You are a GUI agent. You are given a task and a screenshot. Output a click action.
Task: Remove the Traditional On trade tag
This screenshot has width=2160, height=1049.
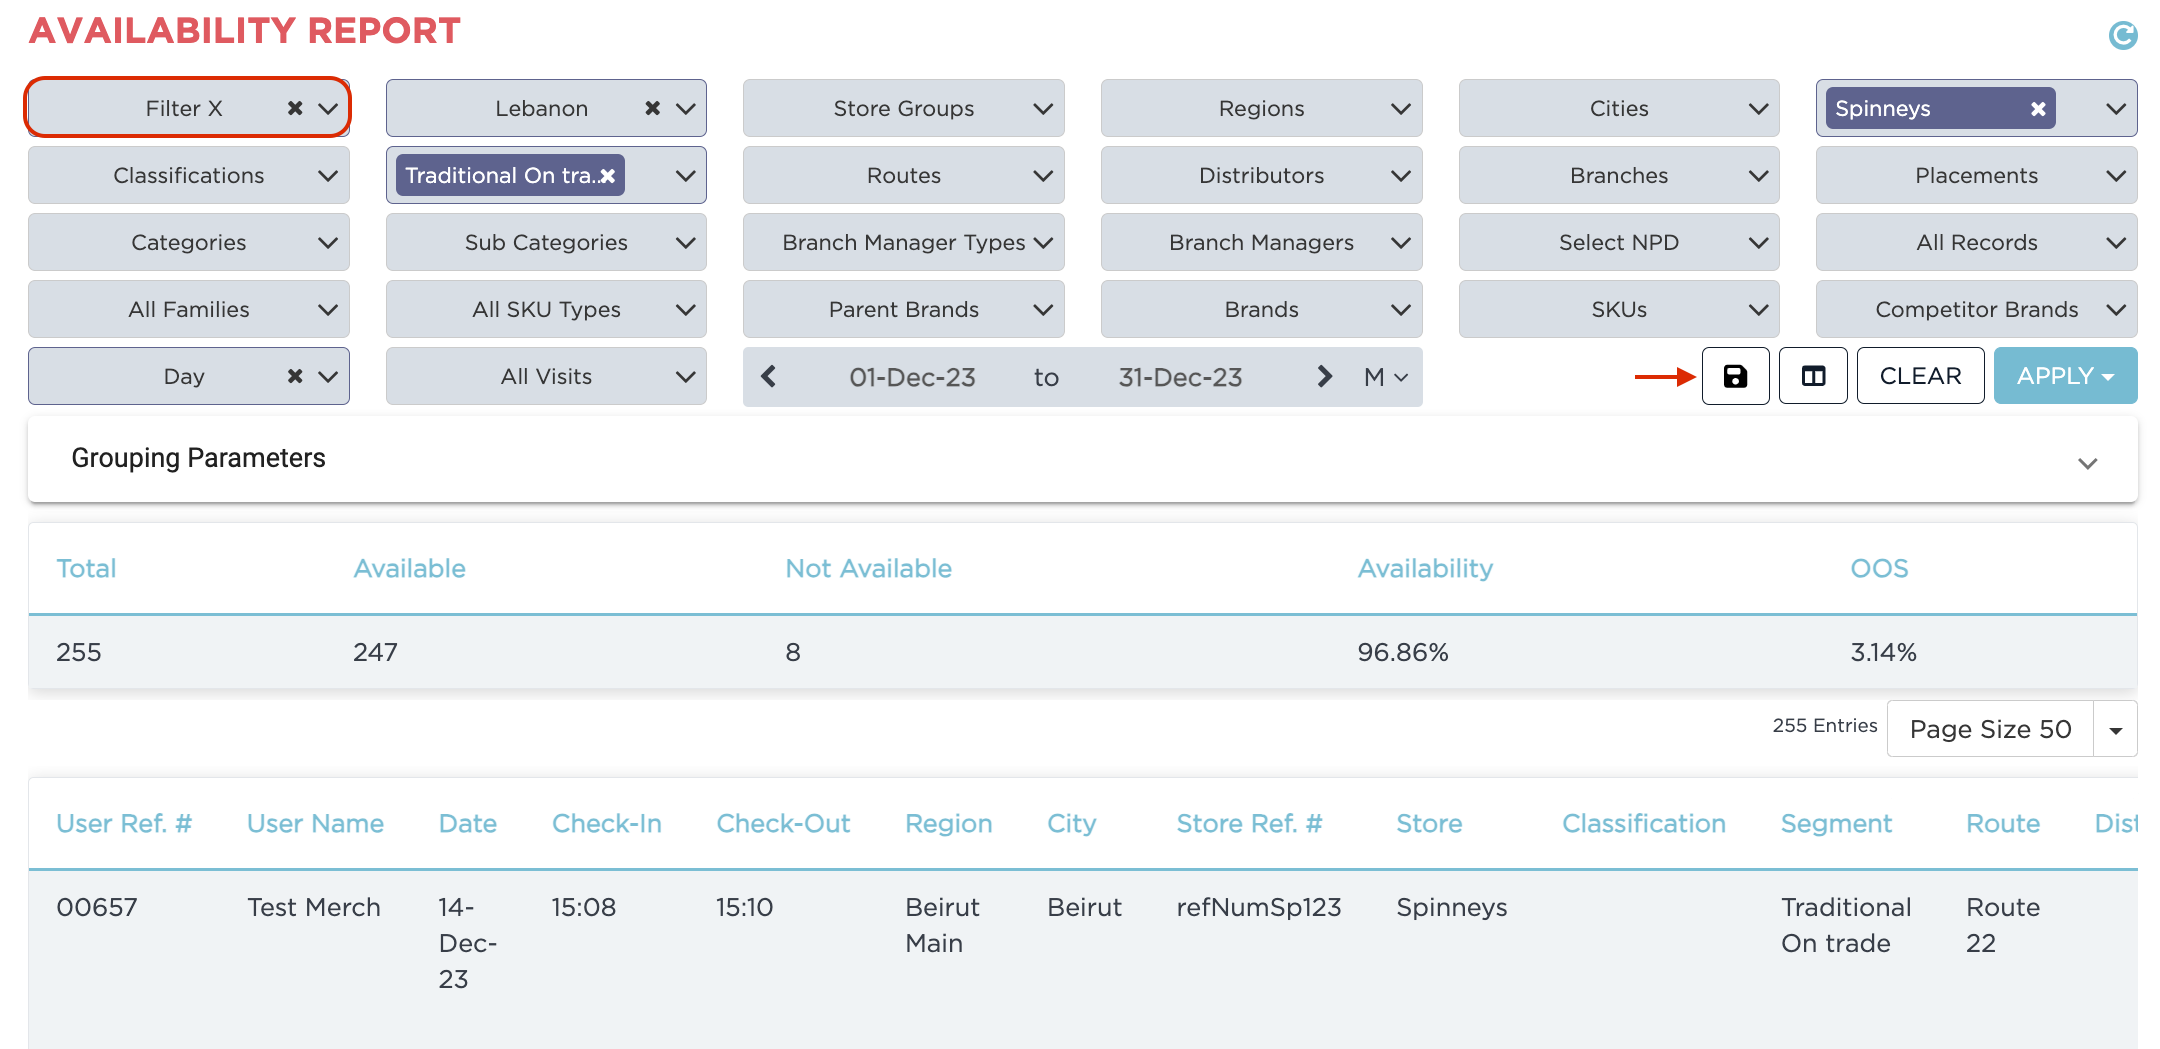tap(607, 176)
